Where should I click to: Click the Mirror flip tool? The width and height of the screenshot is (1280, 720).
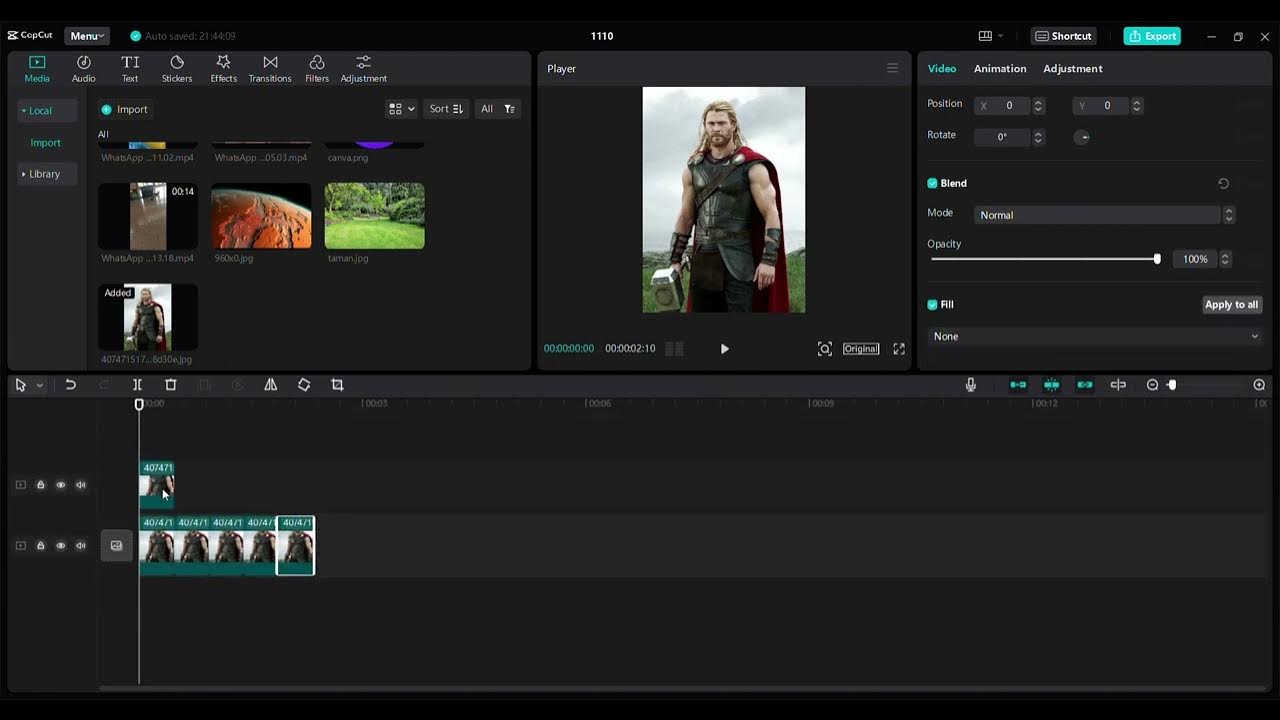[x=271, y=385]
